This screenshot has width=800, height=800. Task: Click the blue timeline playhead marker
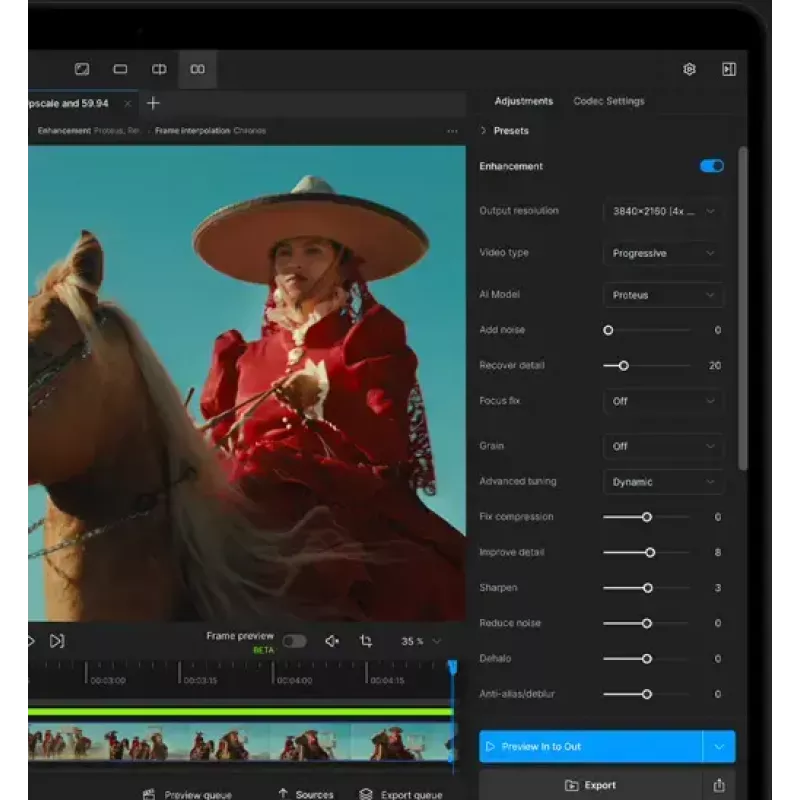pos(453,667)
